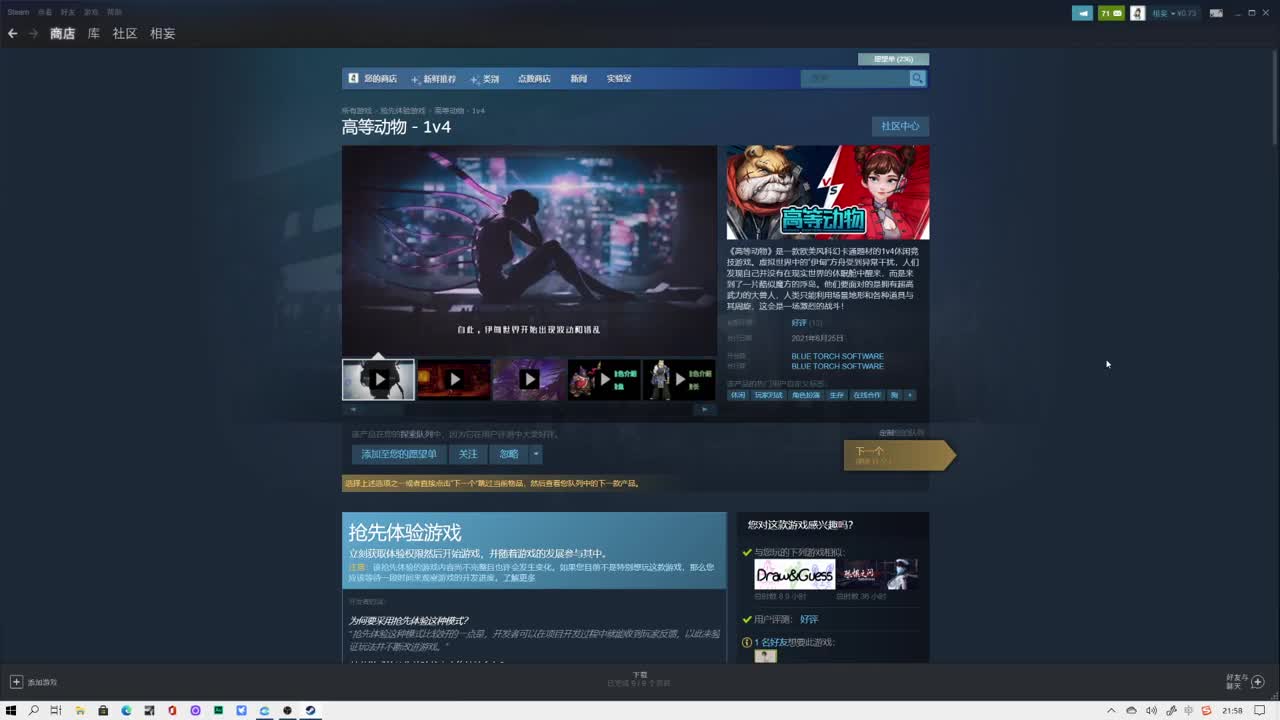The height and width of the screenshot is (720, 1280).
Task: Expand 类别 categories menu
Action: click(x=485, y=78)
